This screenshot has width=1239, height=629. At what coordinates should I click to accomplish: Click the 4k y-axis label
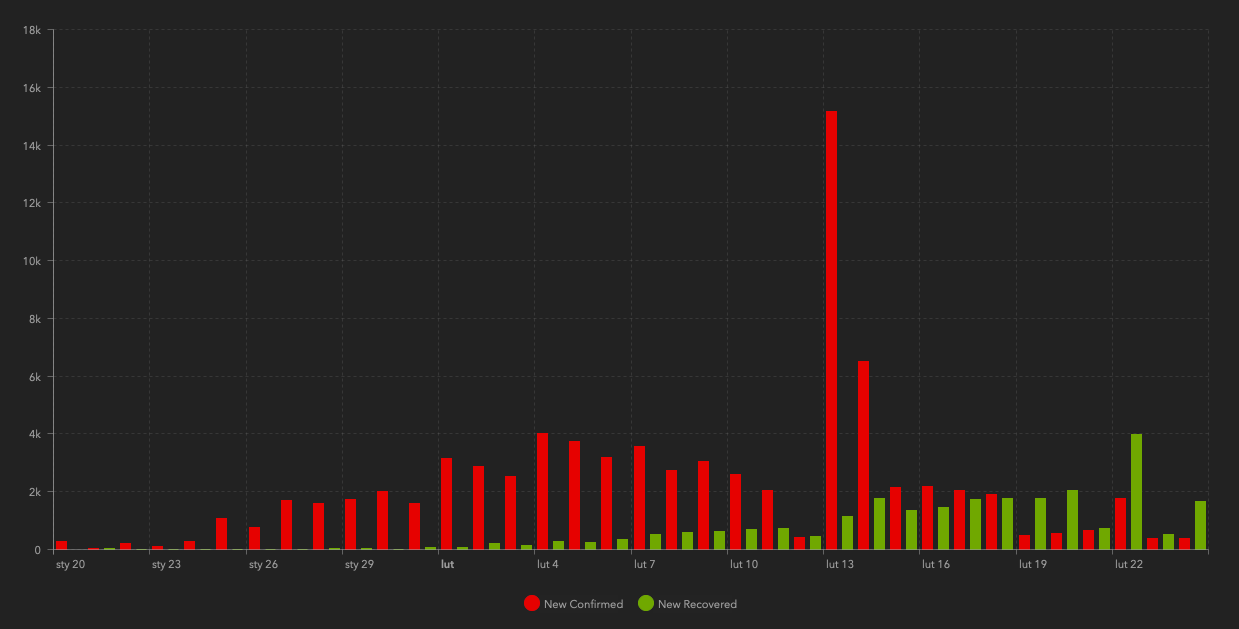click(x=33, y=434)
